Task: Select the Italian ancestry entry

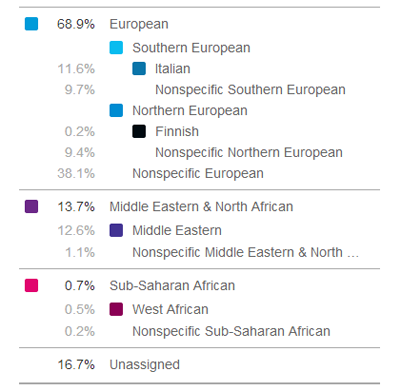Action: coord(173,69)
